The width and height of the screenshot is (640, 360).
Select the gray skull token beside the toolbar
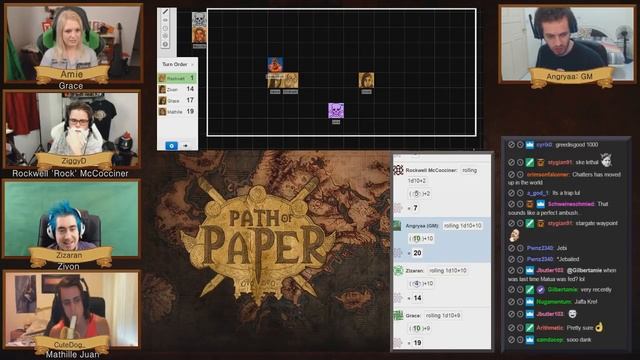199,20
